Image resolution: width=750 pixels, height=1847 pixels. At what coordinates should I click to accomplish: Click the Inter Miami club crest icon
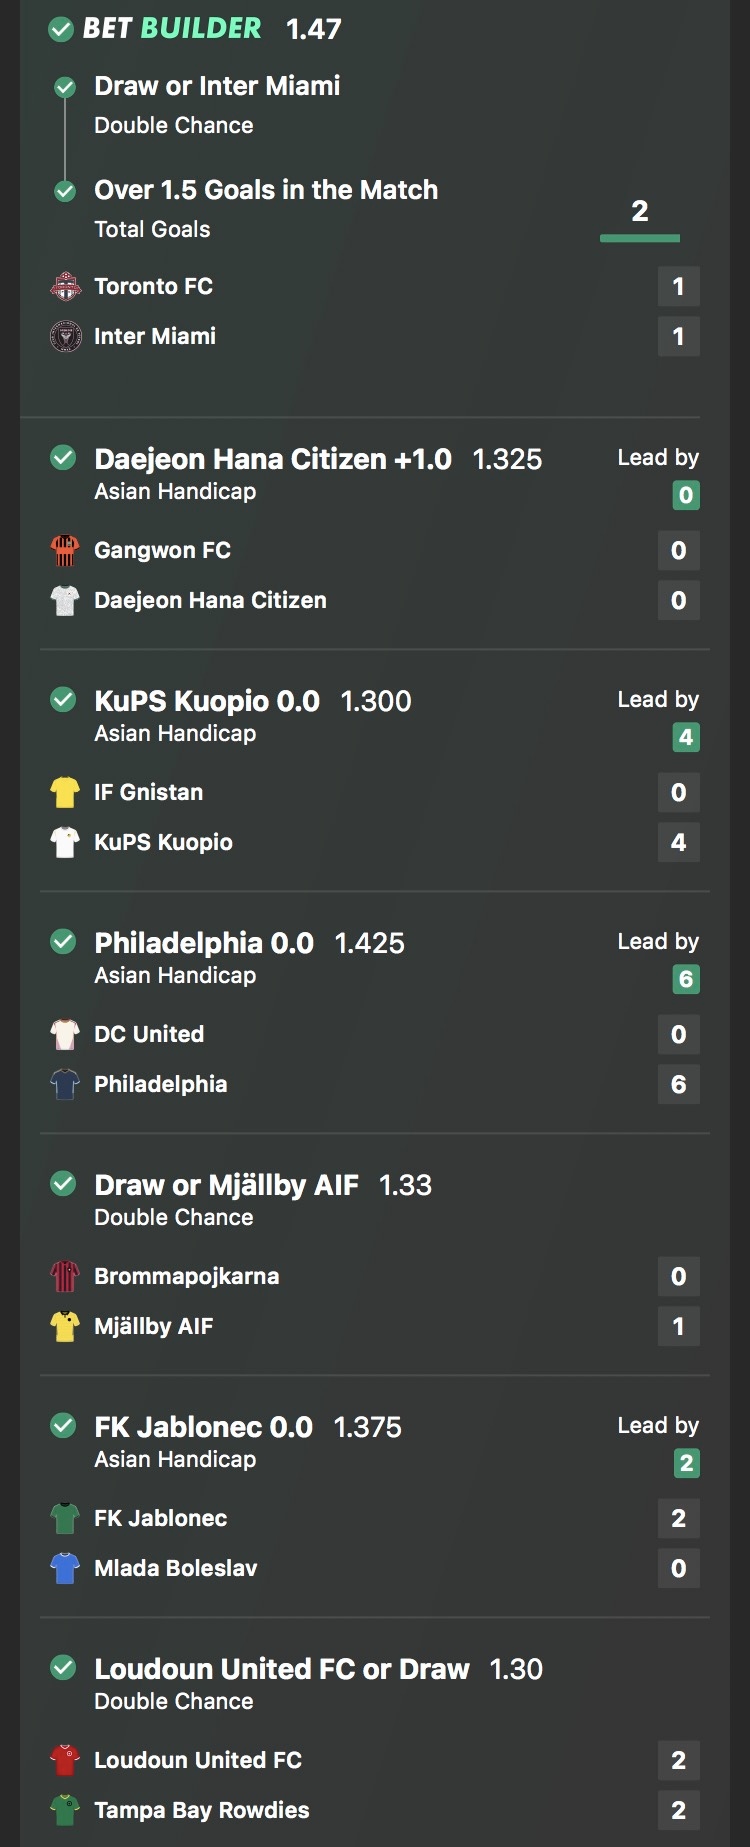pyautogui.click(x=66, y=337)
